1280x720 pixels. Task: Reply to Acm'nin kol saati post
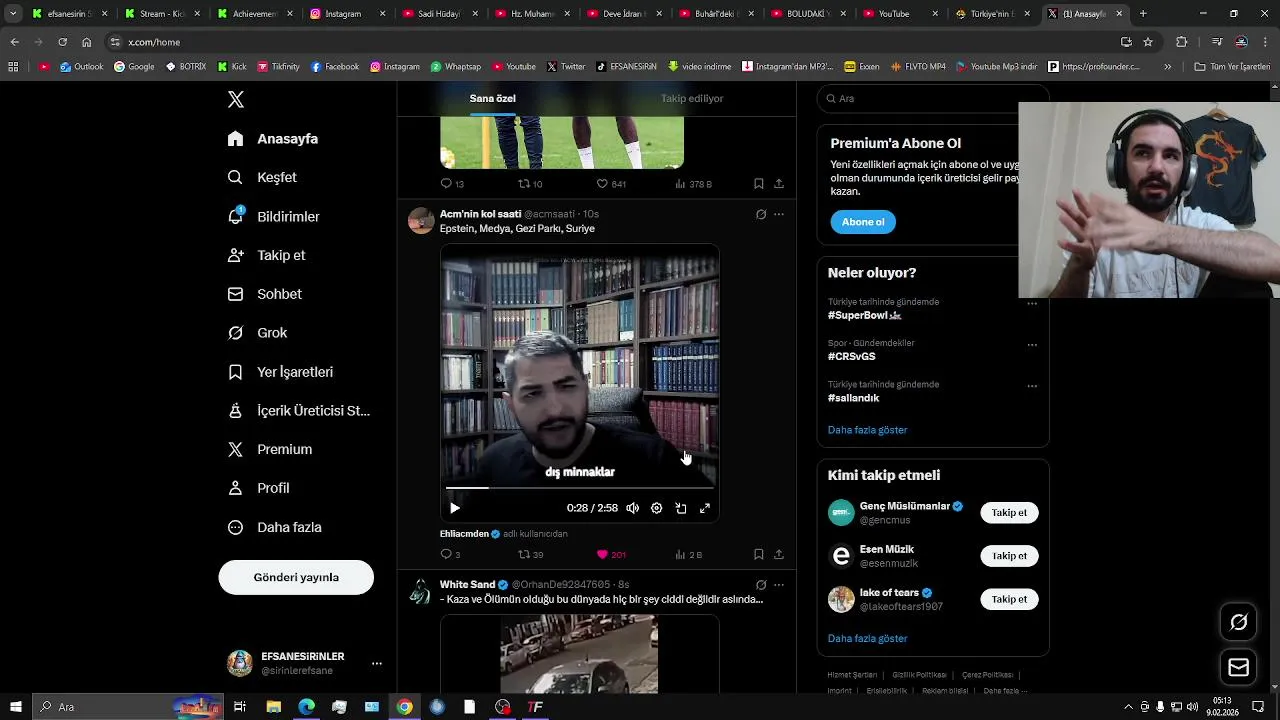click(x=450, y=555)
